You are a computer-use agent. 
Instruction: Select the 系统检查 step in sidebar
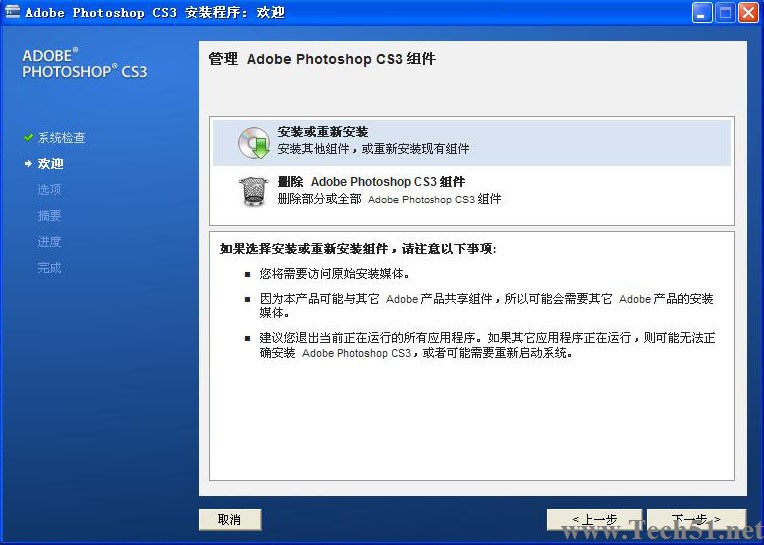point(61,138)
